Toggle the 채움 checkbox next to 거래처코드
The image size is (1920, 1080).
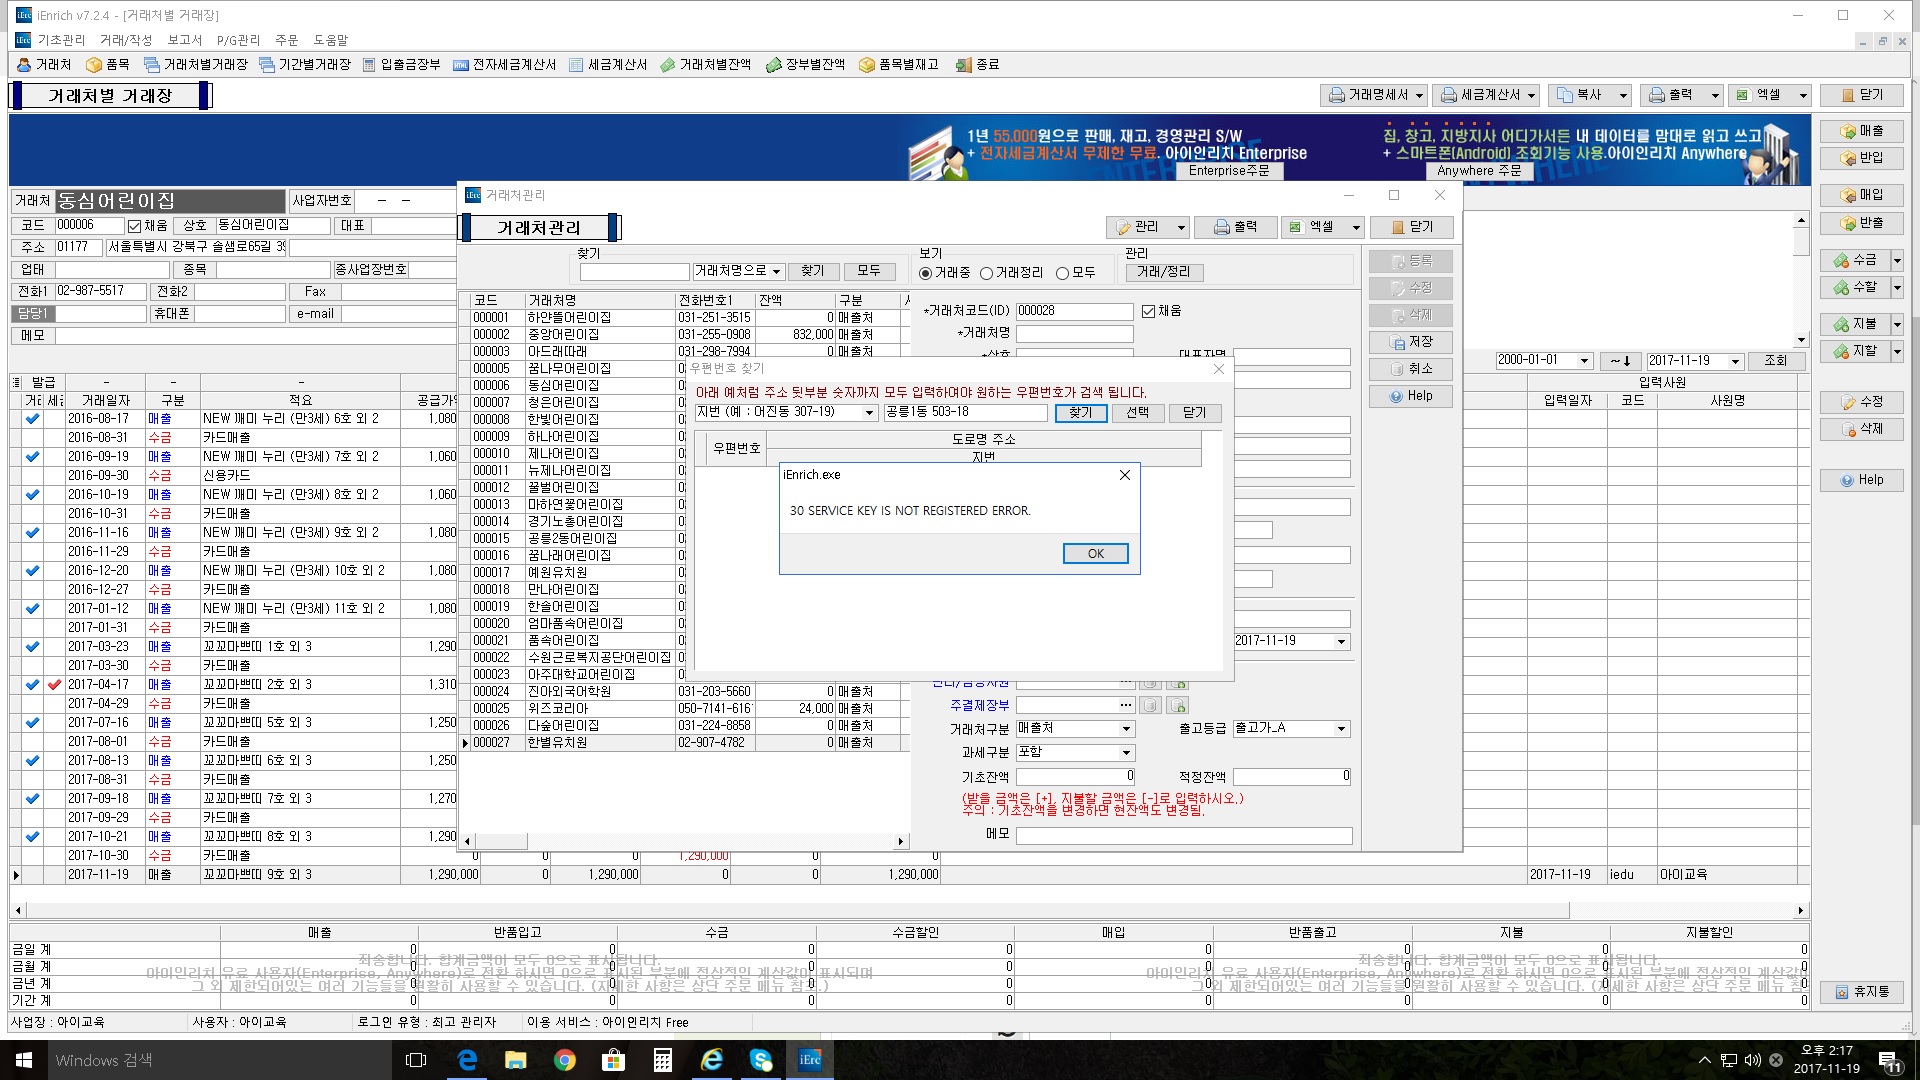coord(1148,311)
